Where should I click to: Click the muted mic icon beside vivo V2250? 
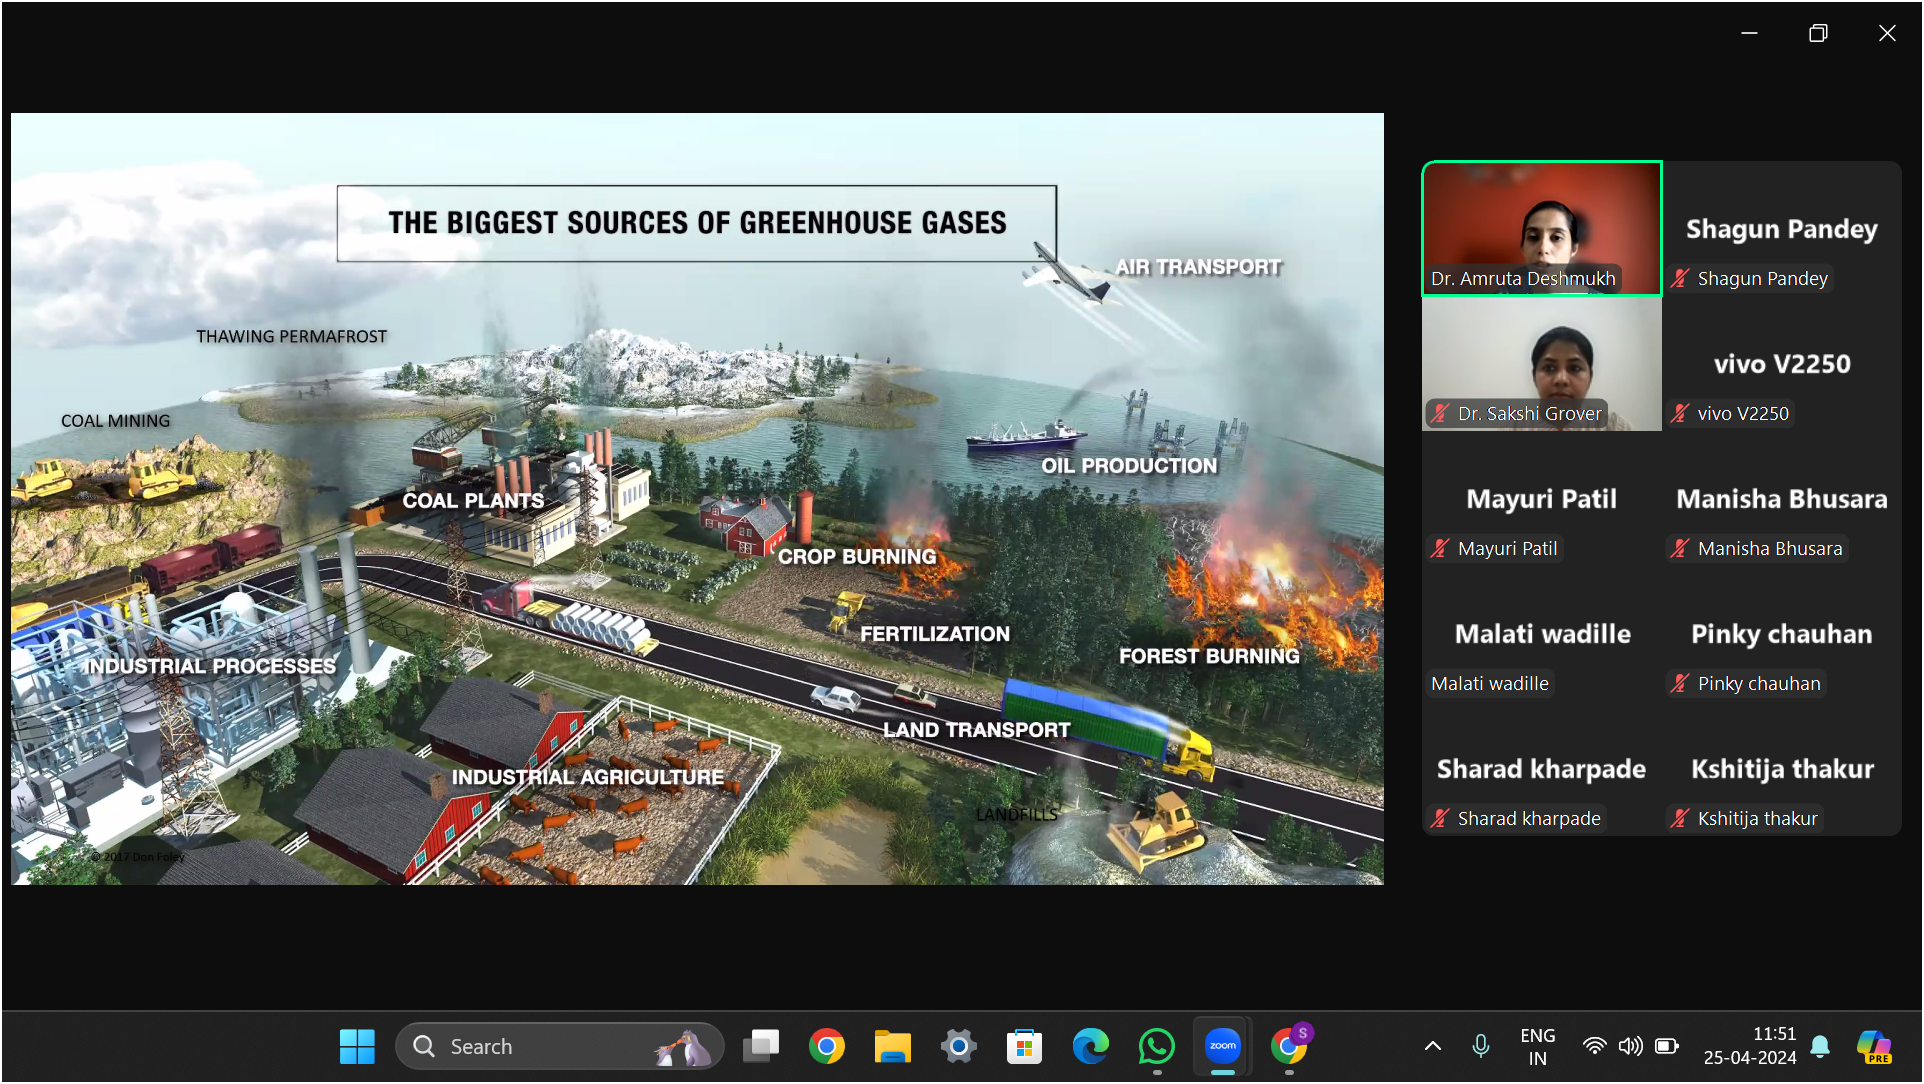tap(1681, 414)
